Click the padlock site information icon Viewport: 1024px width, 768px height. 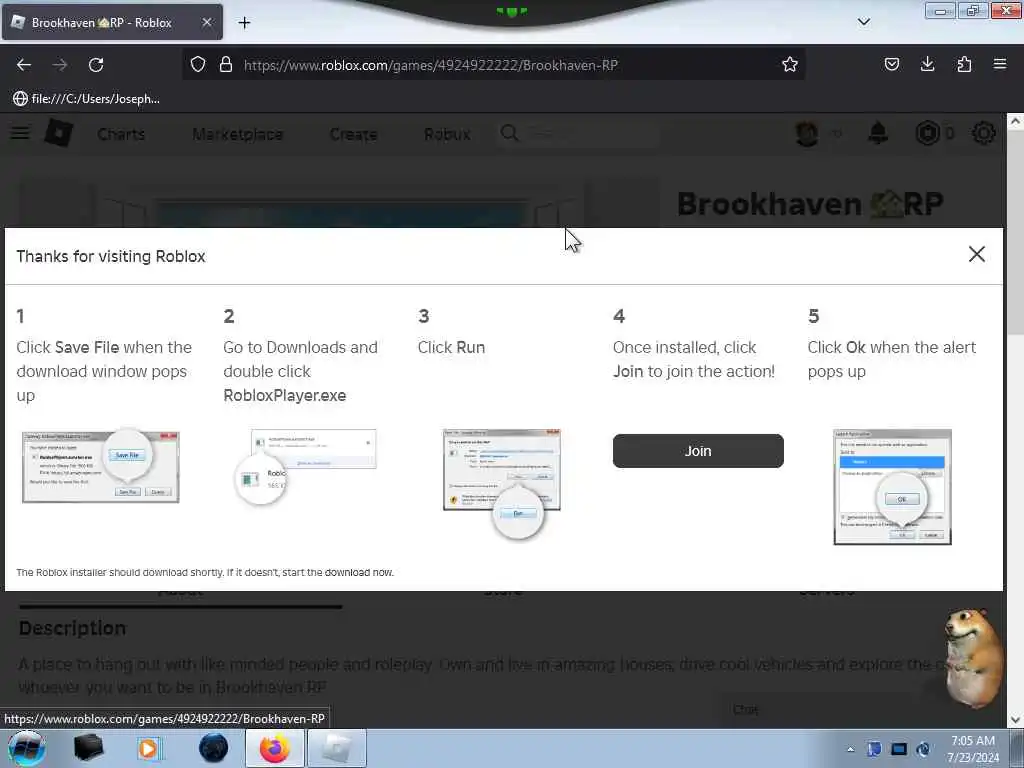pyautogui.click(x=226, y=65)
